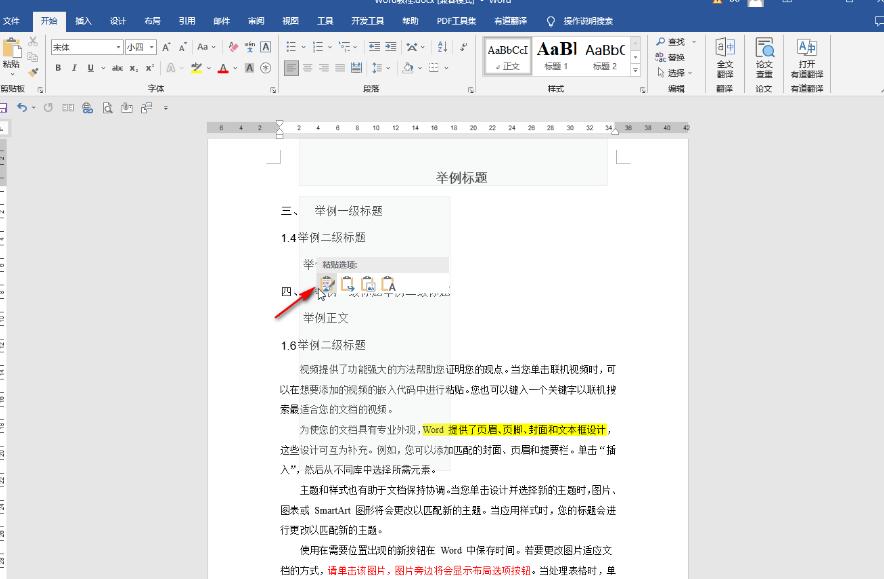Select the Merge Formatting paste option

[x=348, y=285]
